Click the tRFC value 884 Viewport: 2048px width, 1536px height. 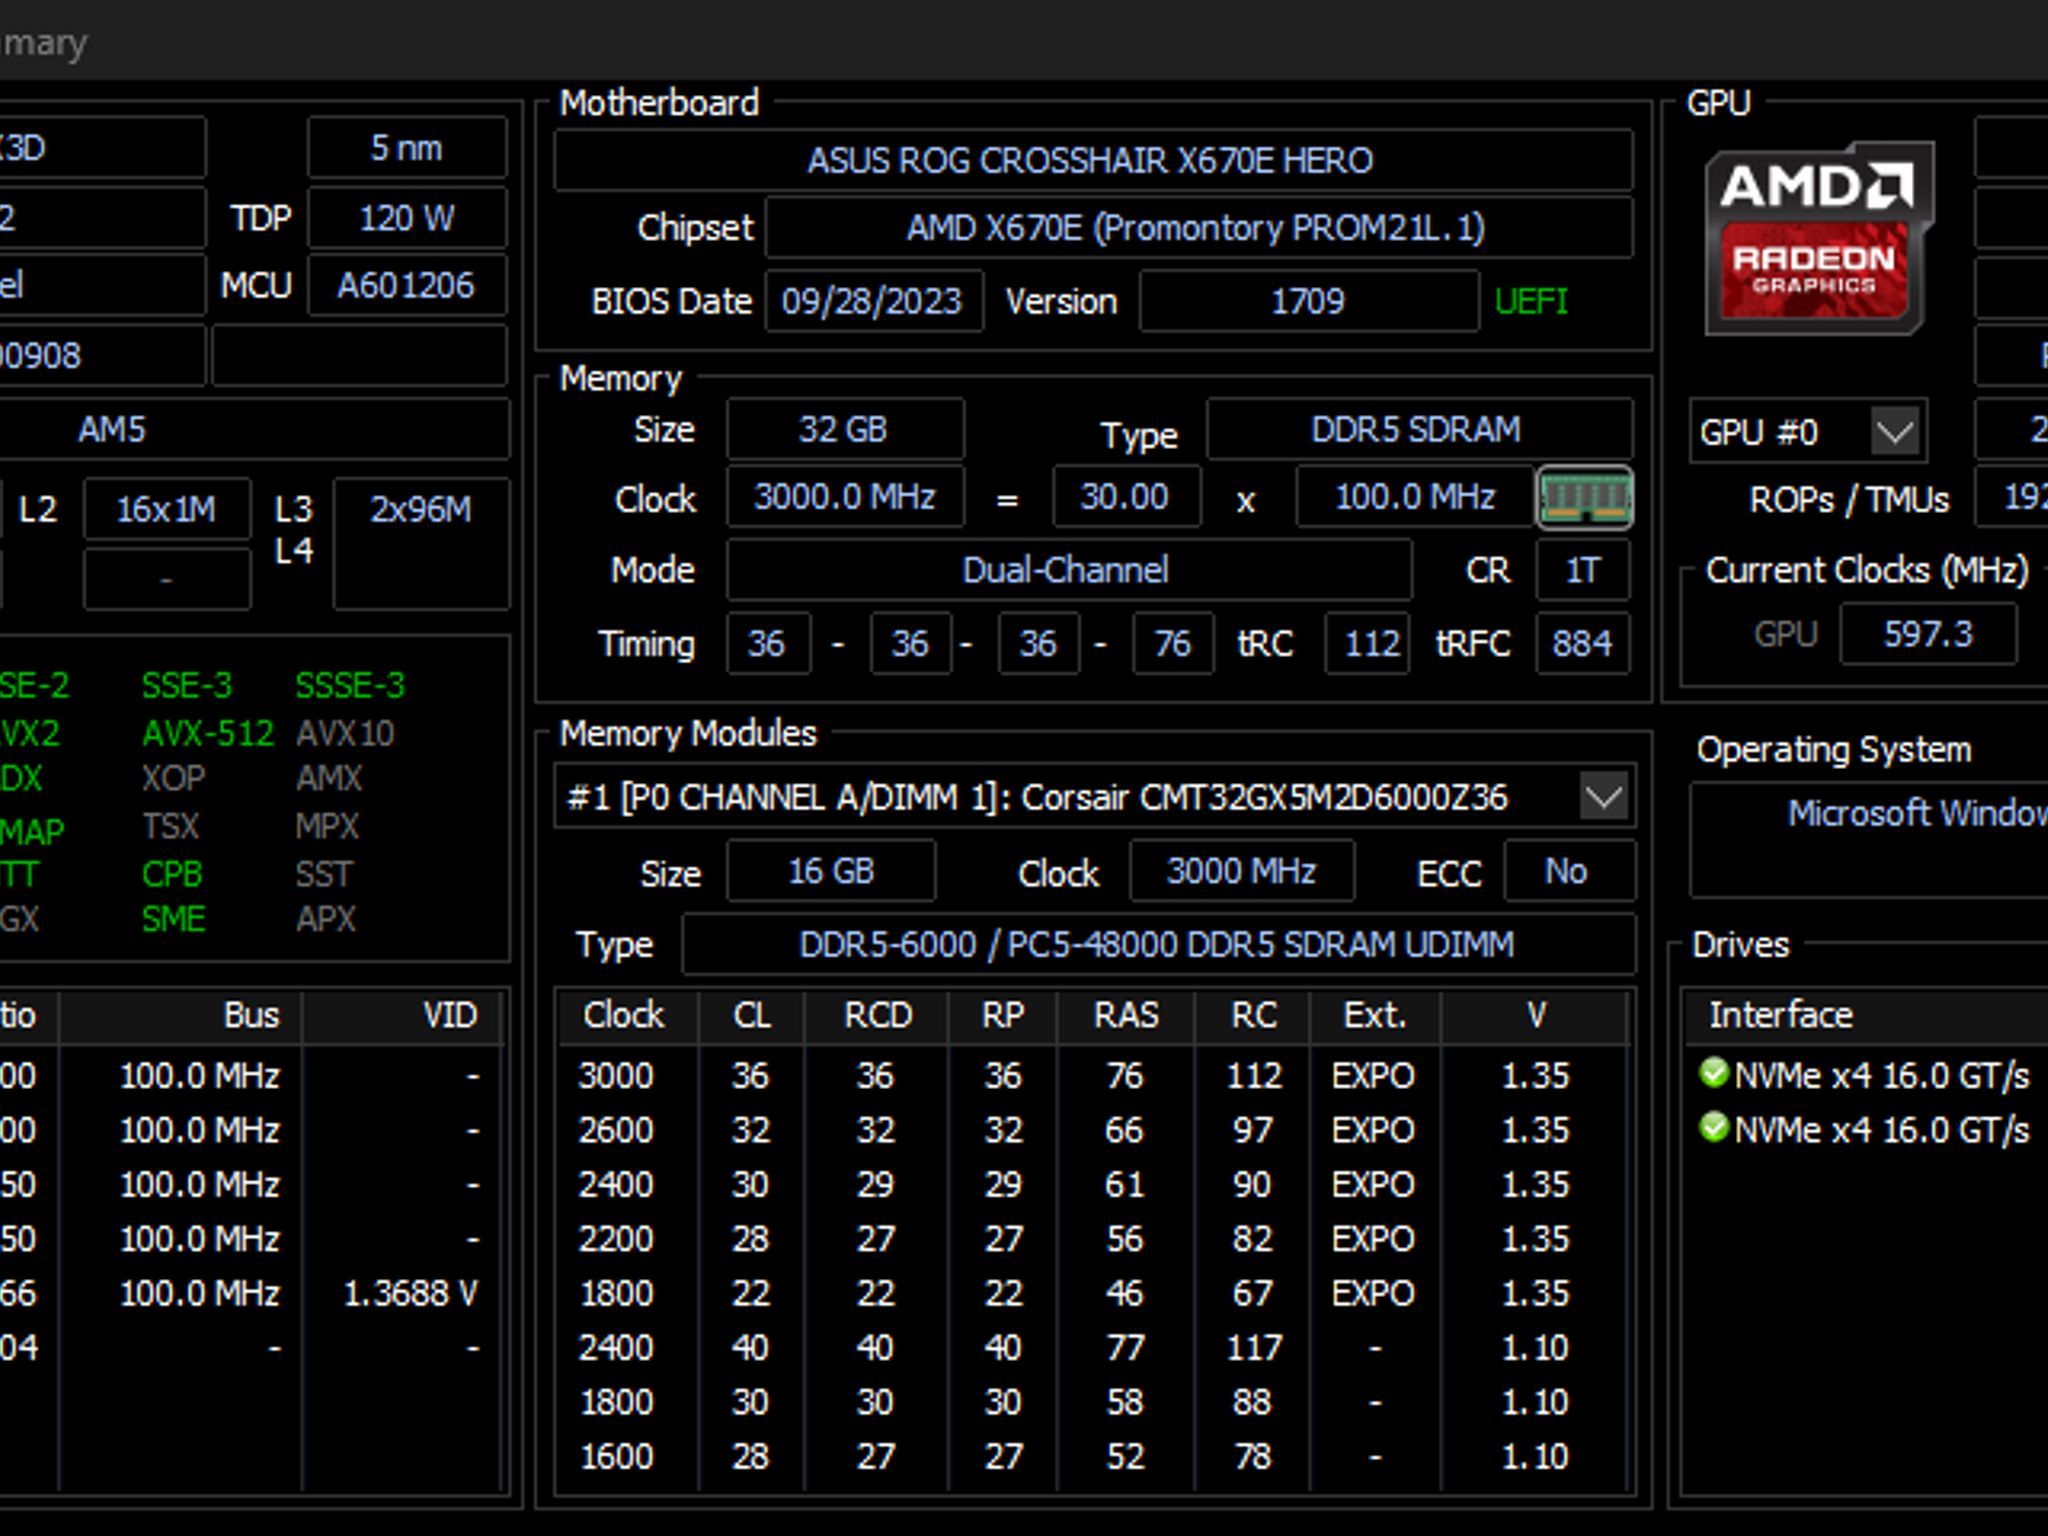coord(1583,643)
